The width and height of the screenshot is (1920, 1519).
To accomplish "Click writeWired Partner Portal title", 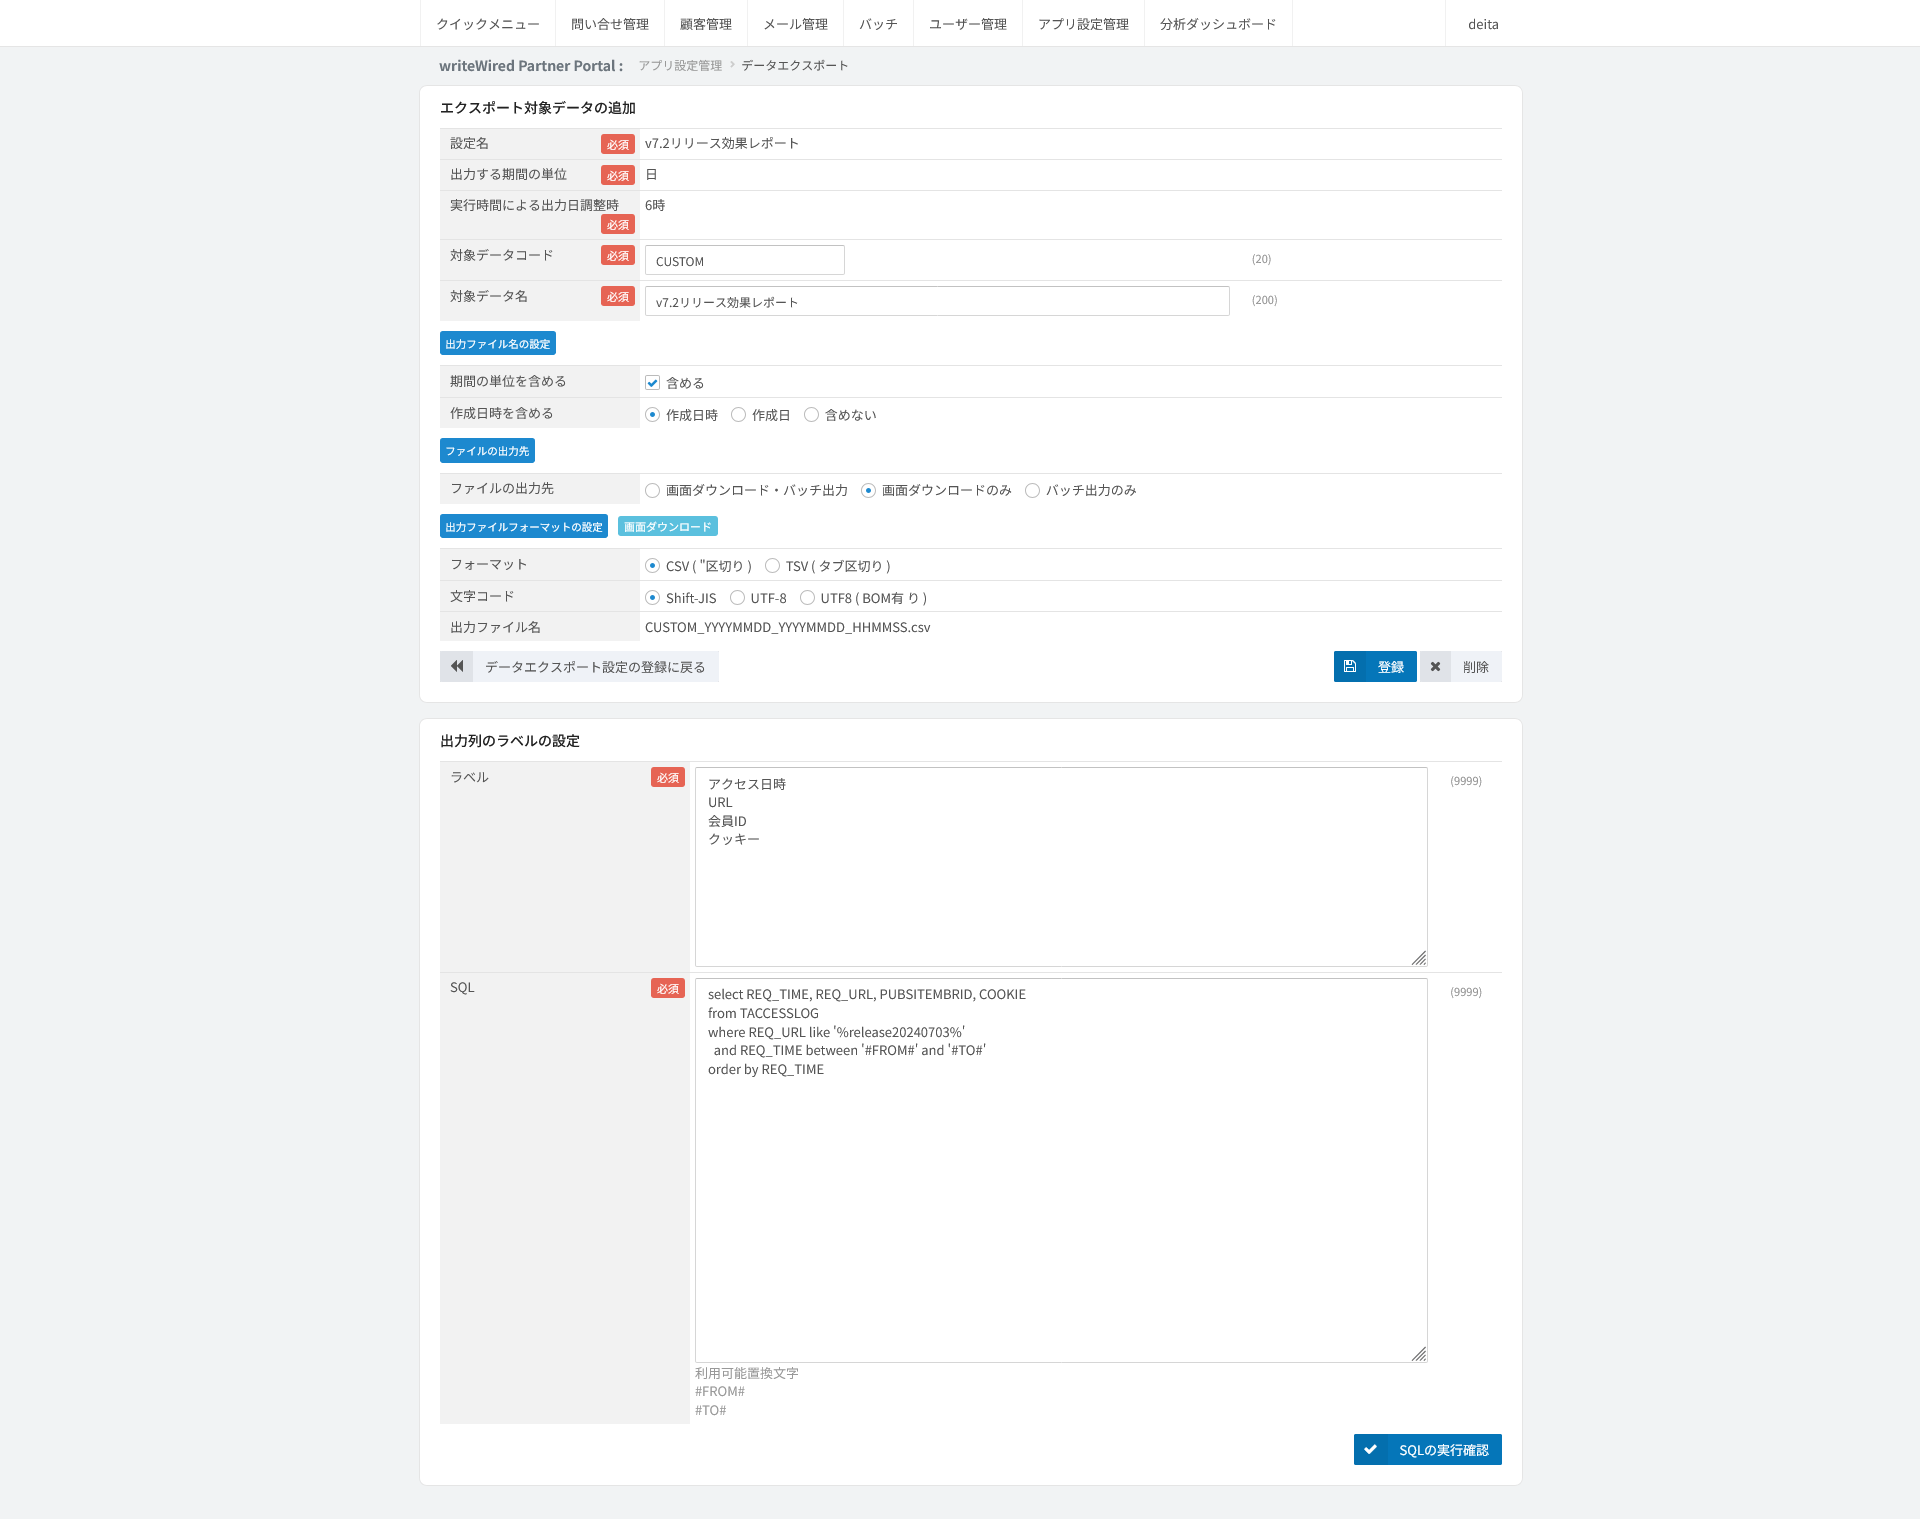I will [x=531, y=66].
